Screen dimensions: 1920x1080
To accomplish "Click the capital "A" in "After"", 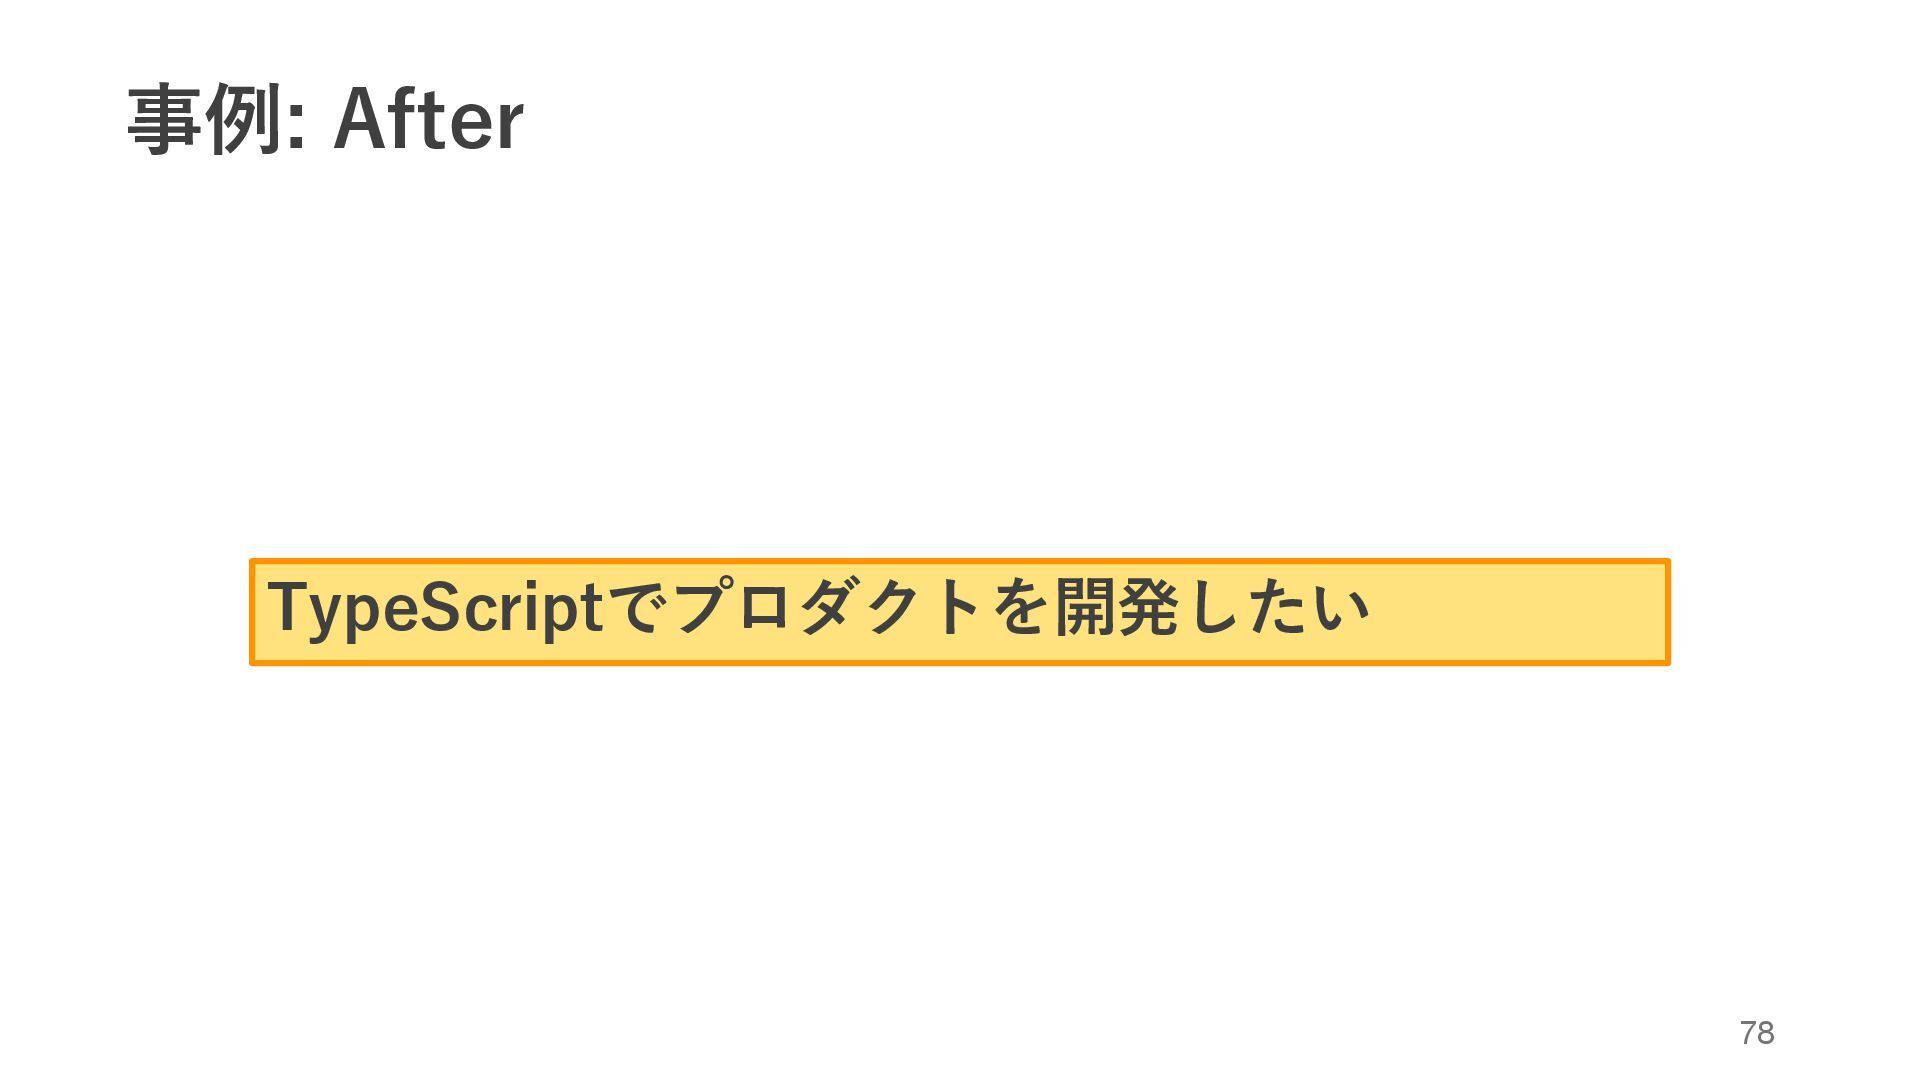I will [360, 120].
